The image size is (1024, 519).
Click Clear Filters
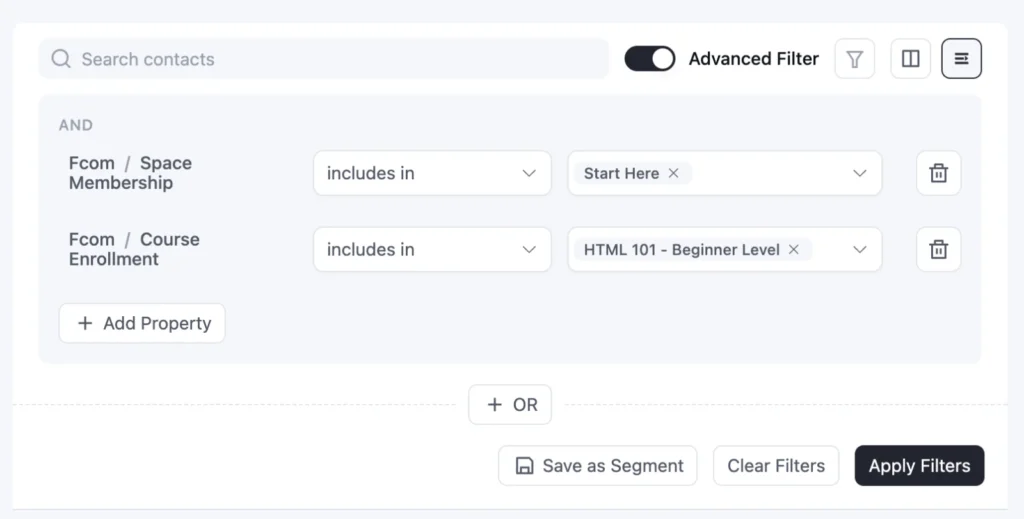(776, 465)
